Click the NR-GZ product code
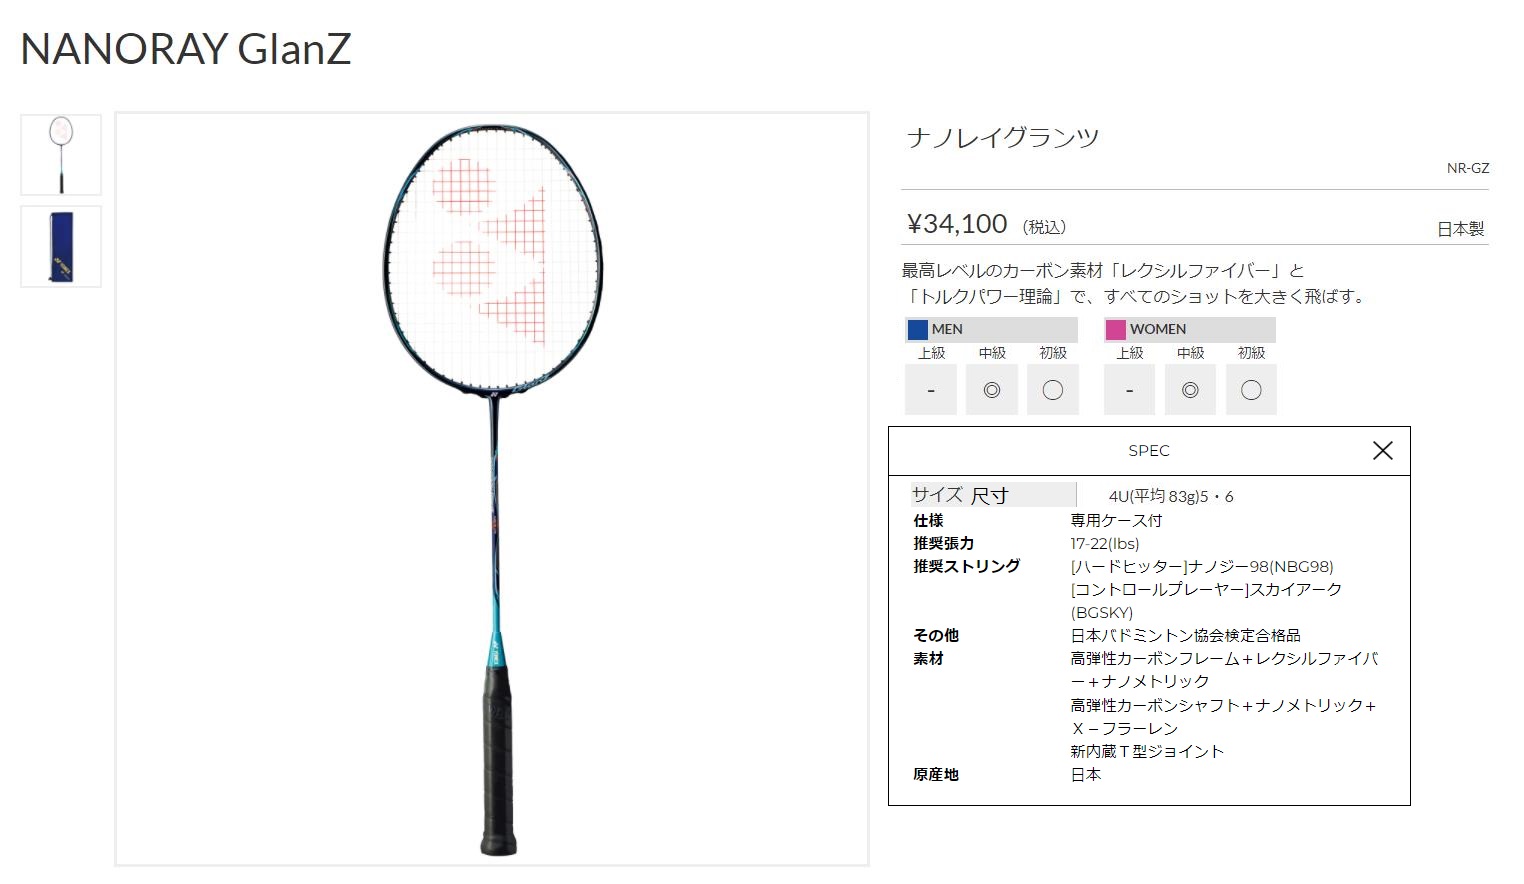The image size is (1524, 884). point(1467,168)
